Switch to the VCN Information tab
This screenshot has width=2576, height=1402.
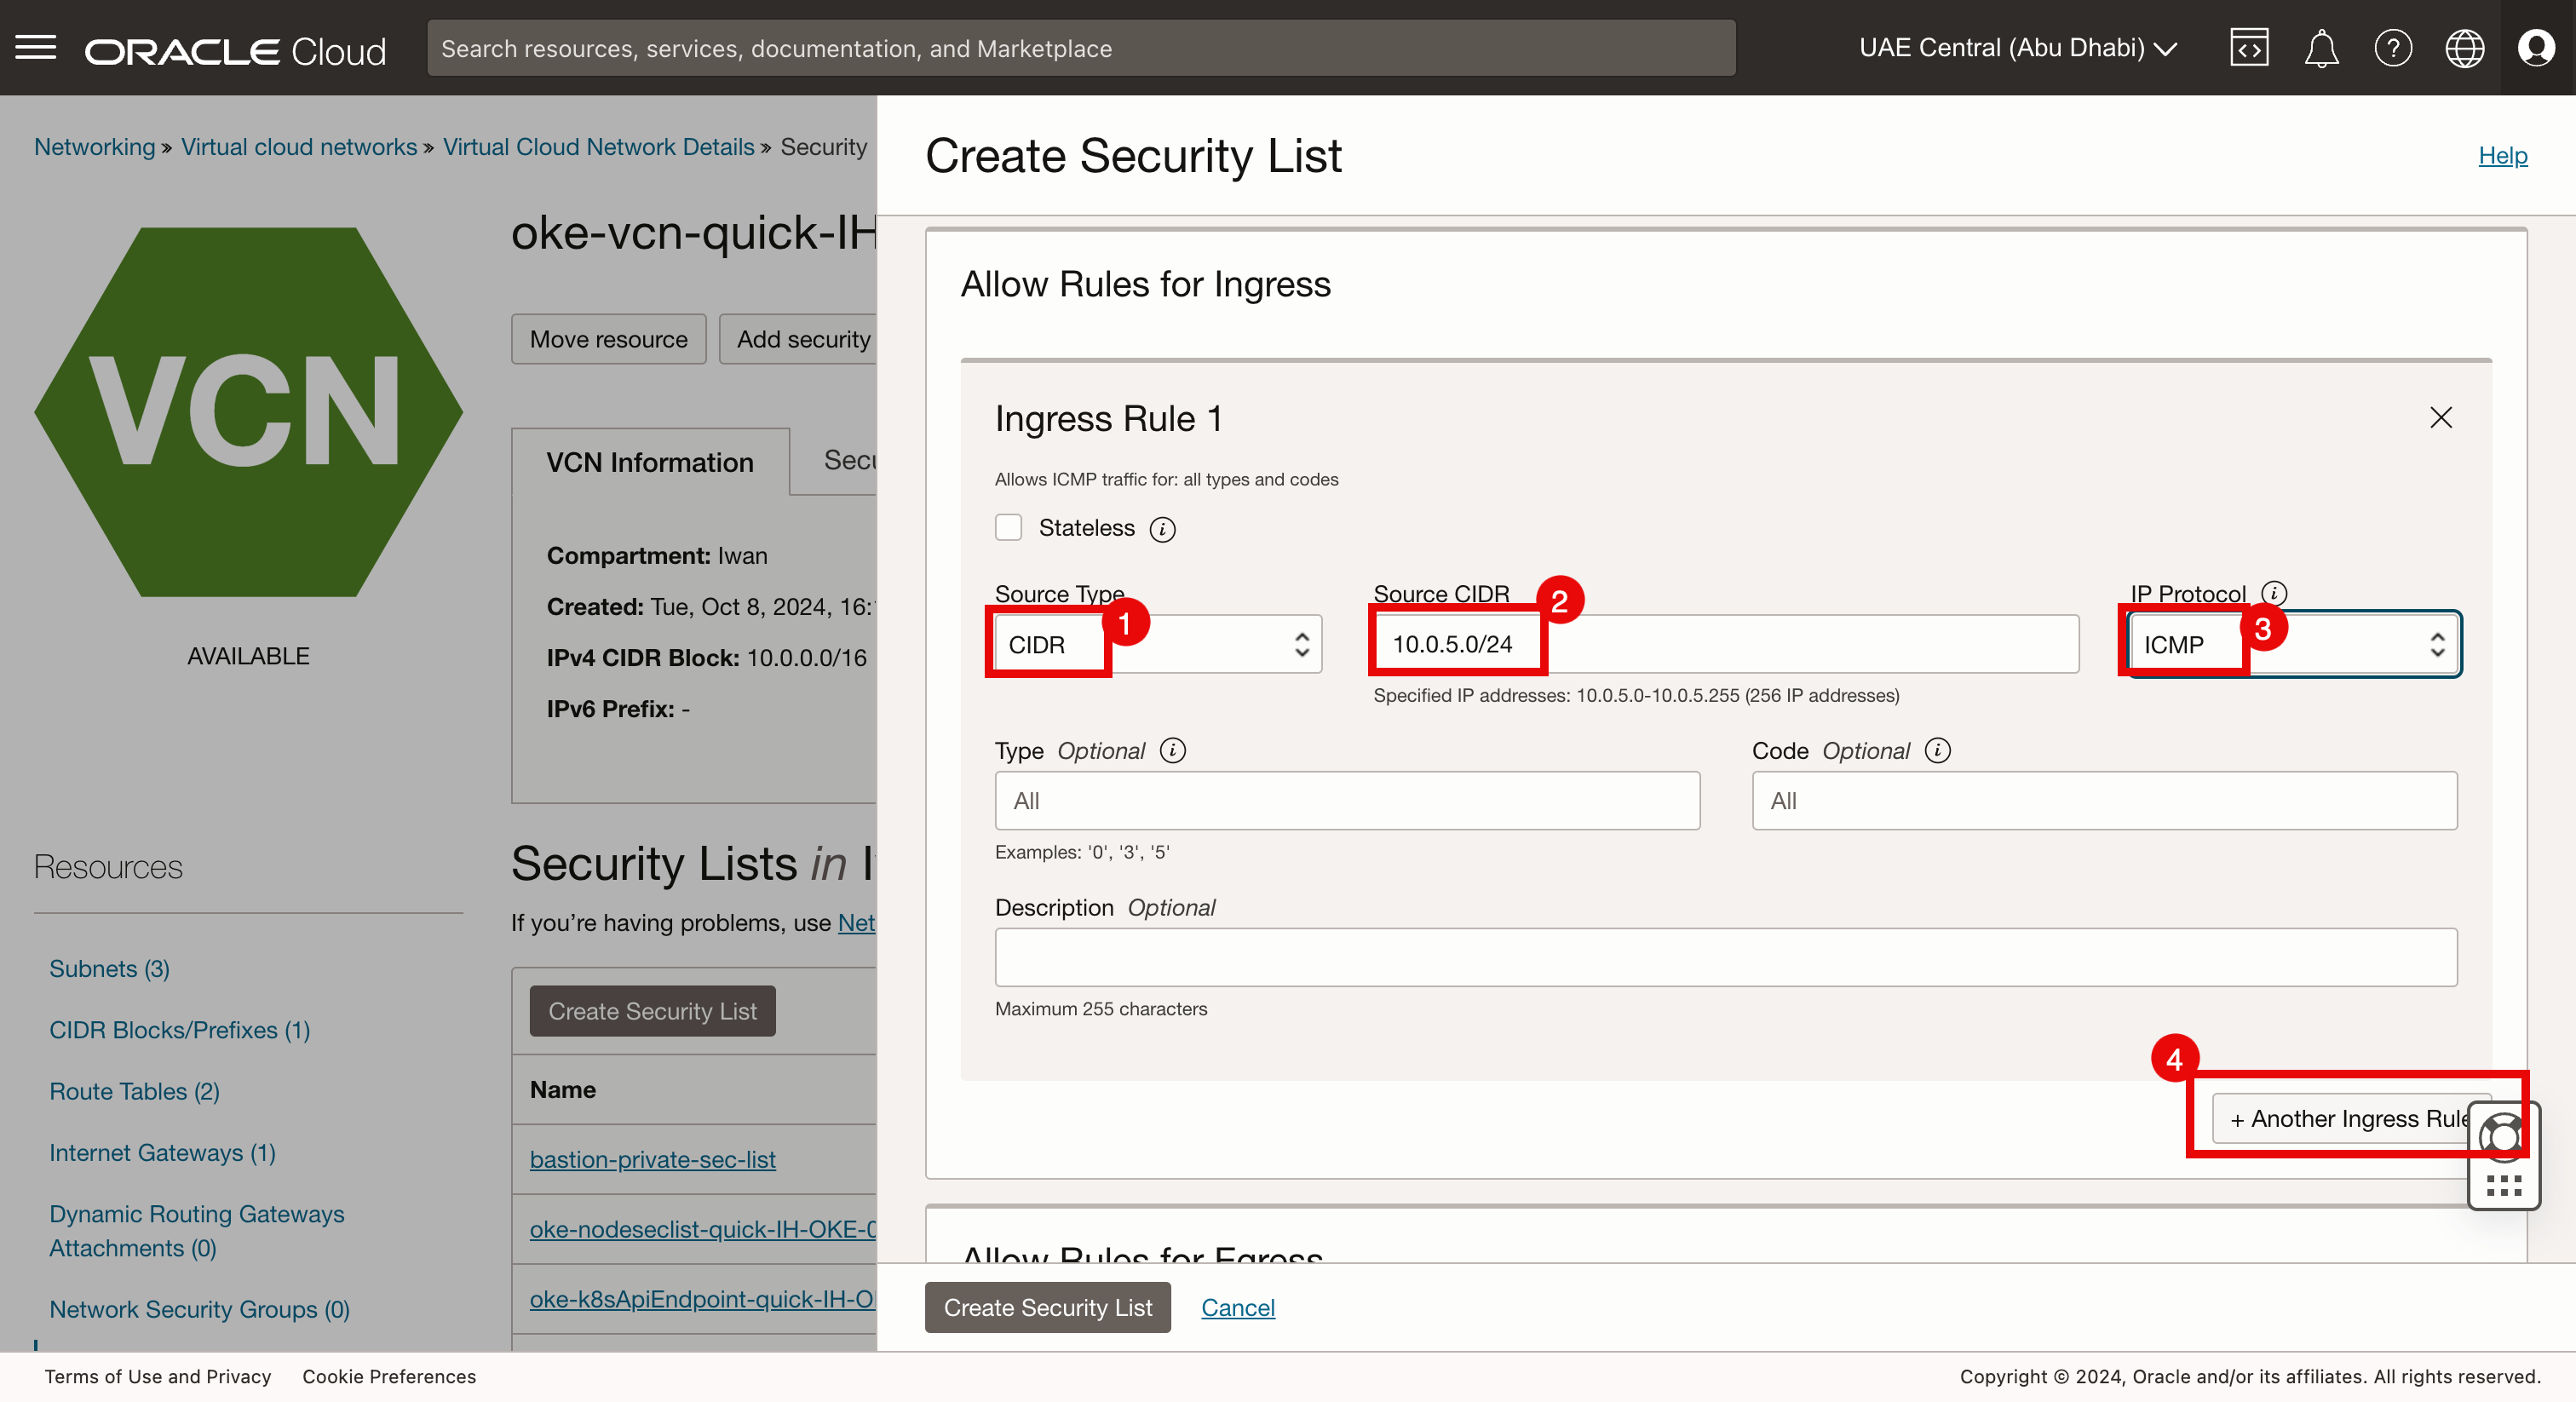click(650, 462)
